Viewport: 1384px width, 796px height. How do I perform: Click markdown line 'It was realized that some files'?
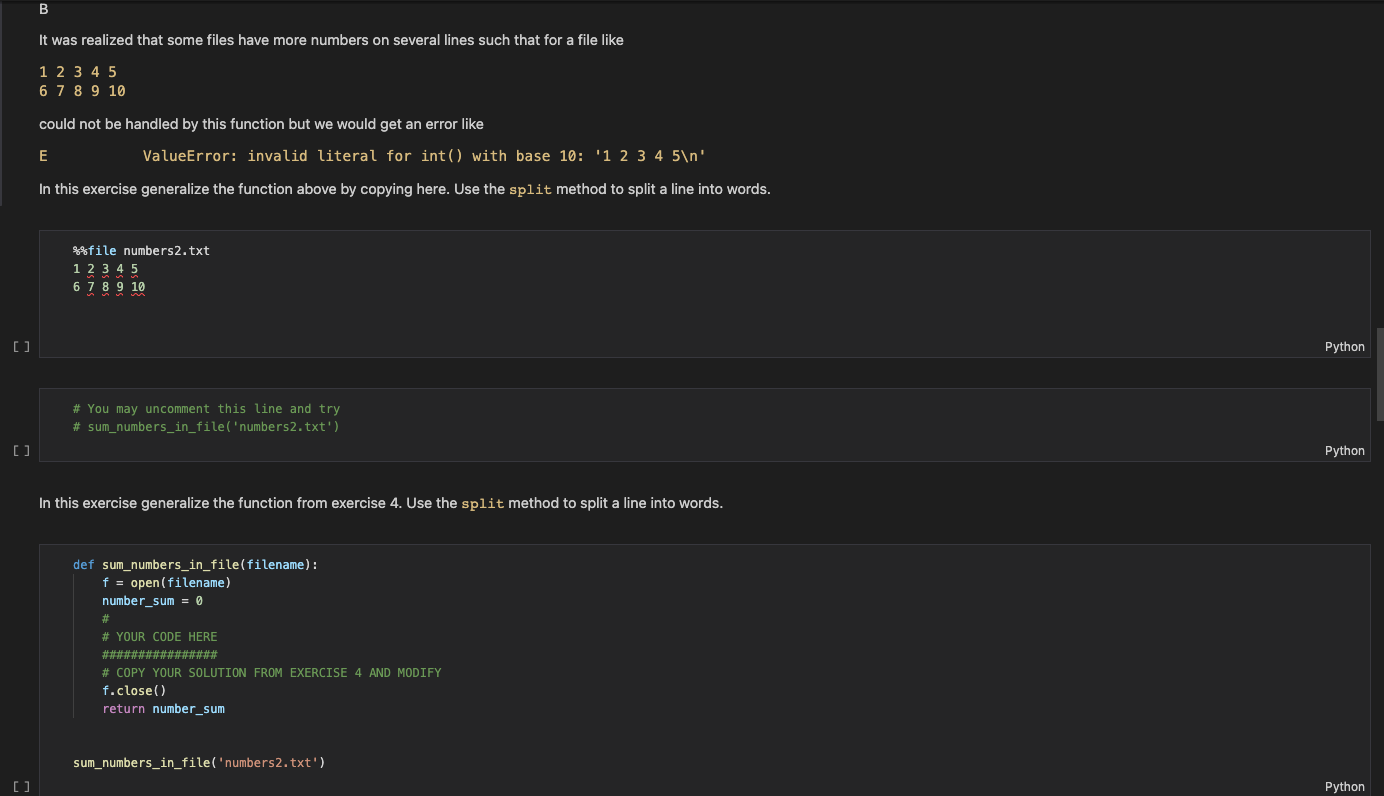[331, 40]
